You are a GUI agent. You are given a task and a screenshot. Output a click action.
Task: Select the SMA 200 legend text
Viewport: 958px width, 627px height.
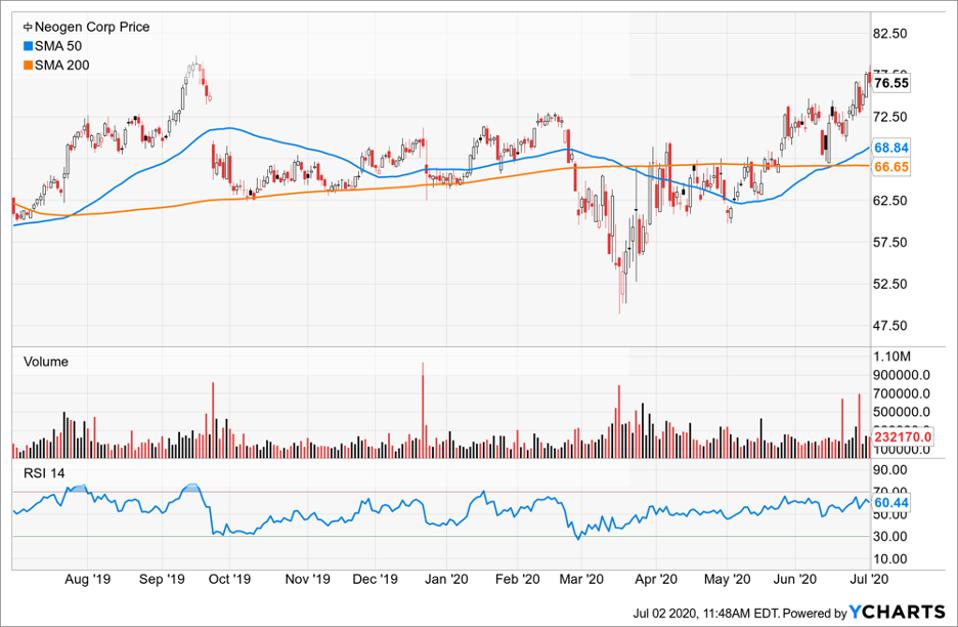[x=62, y=65]
